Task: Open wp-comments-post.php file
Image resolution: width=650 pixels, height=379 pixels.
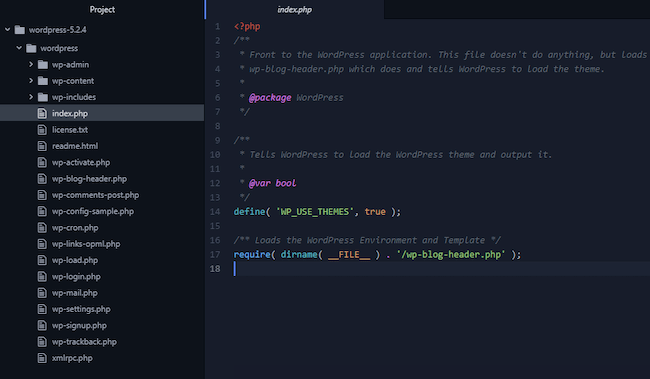Action: (95, 195)
